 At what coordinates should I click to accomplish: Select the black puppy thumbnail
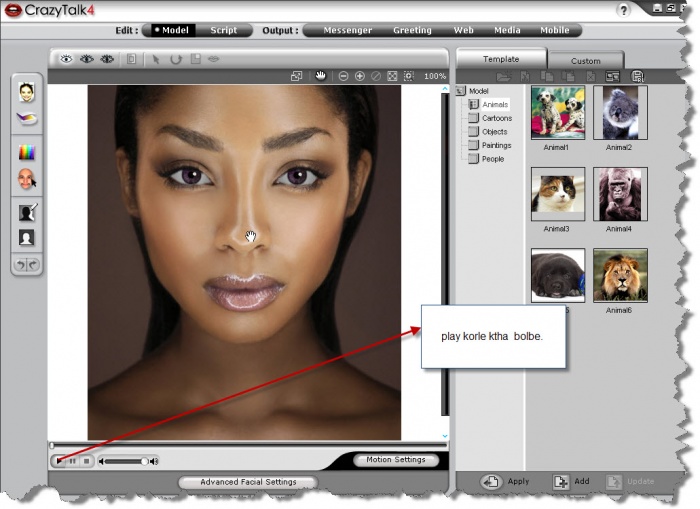point(558,275)
